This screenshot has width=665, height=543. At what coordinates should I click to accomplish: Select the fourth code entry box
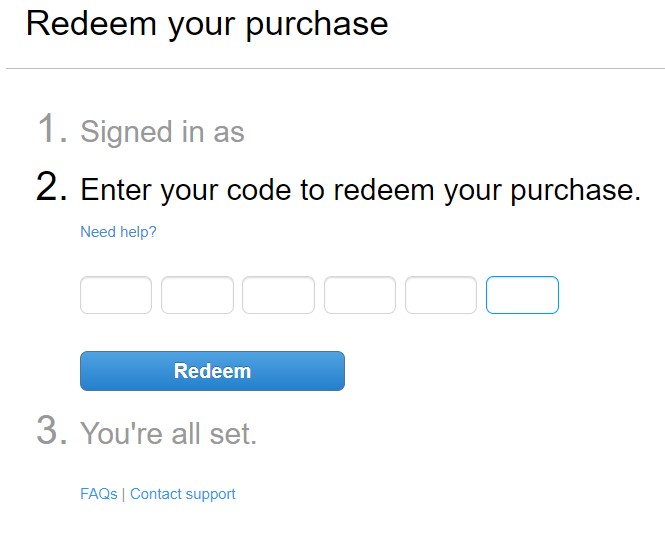[360, 295]
